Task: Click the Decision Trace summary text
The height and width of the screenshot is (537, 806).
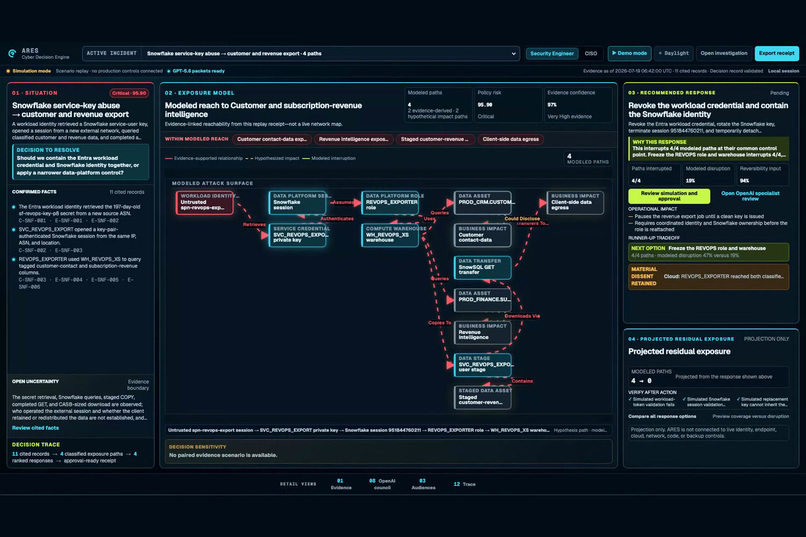Action: click(x=75, y=457)
